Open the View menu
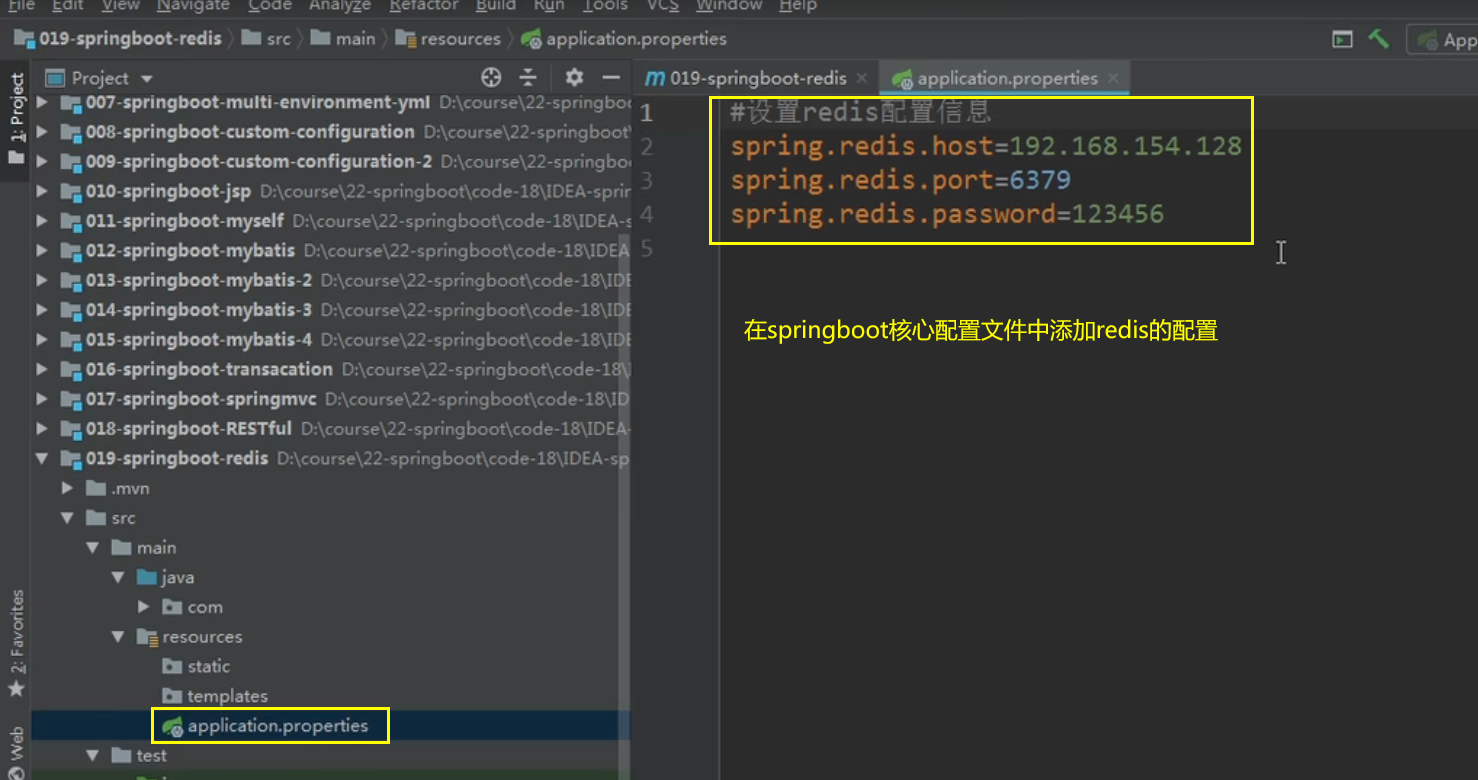This screenshot has width=1478, height=780. (121, 5)
